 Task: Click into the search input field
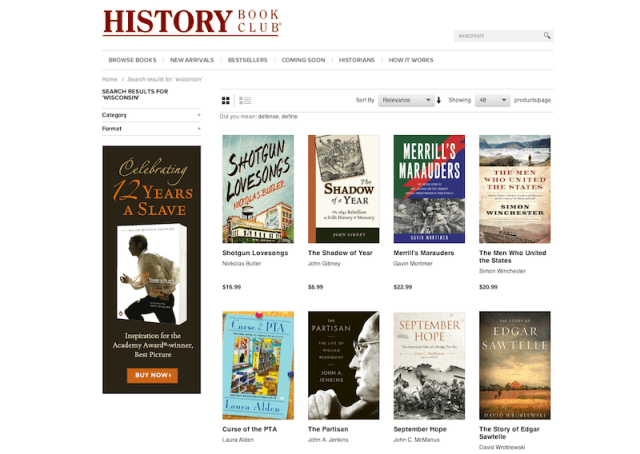[498, 36]
